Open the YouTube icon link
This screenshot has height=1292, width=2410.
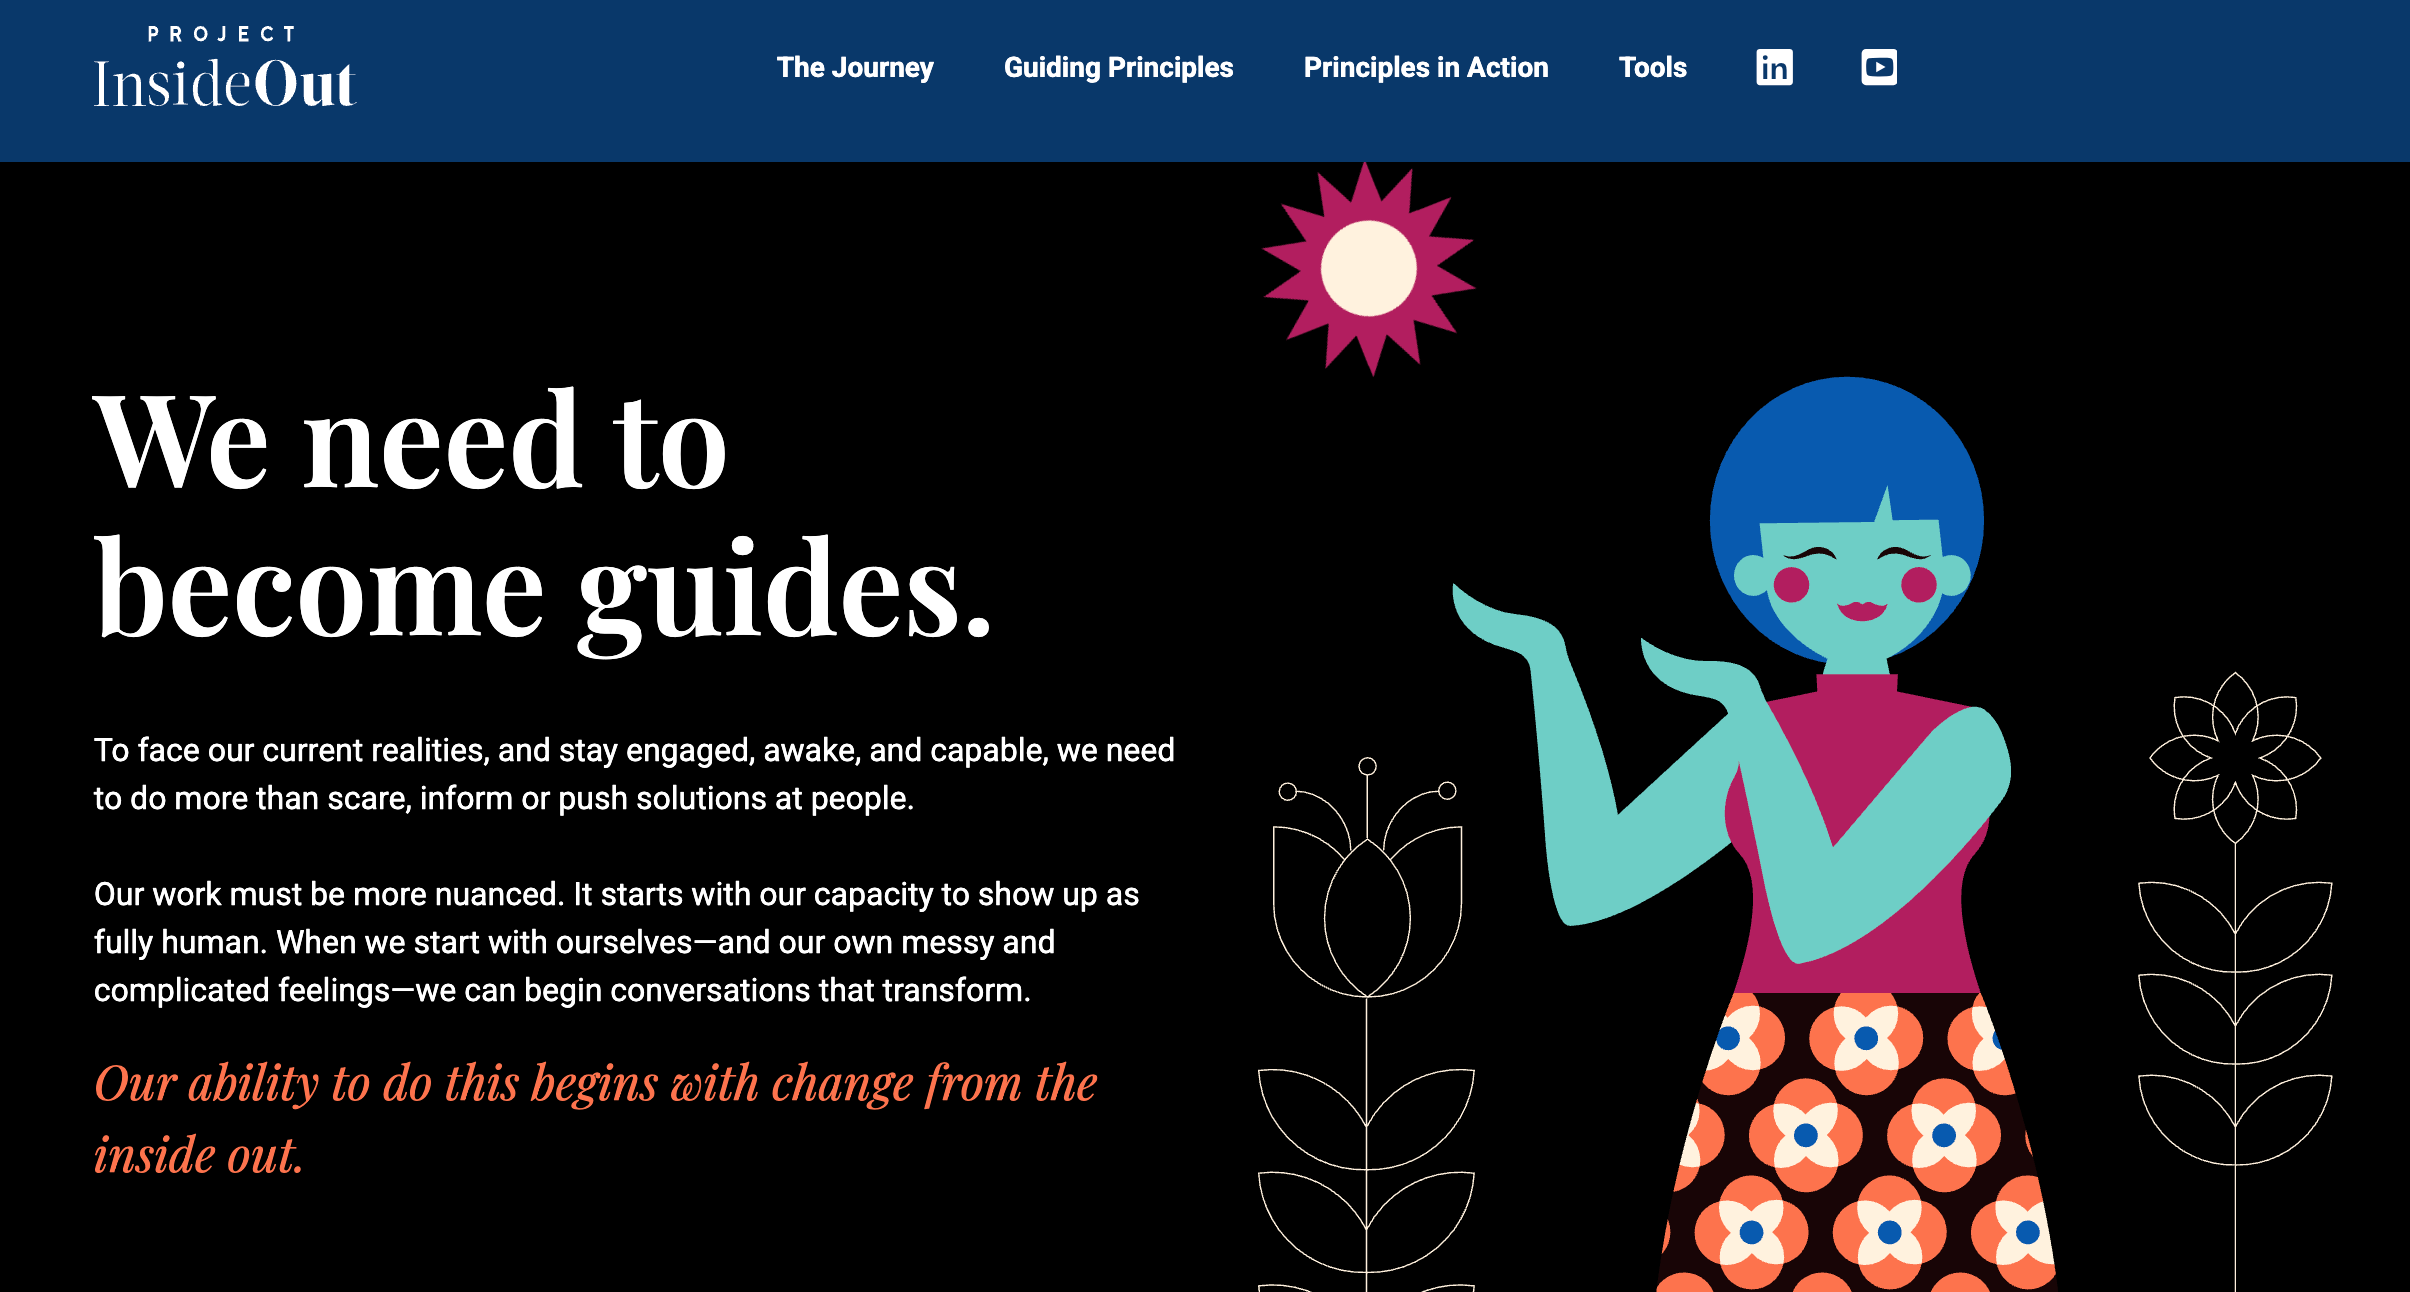pos(1879,67)
